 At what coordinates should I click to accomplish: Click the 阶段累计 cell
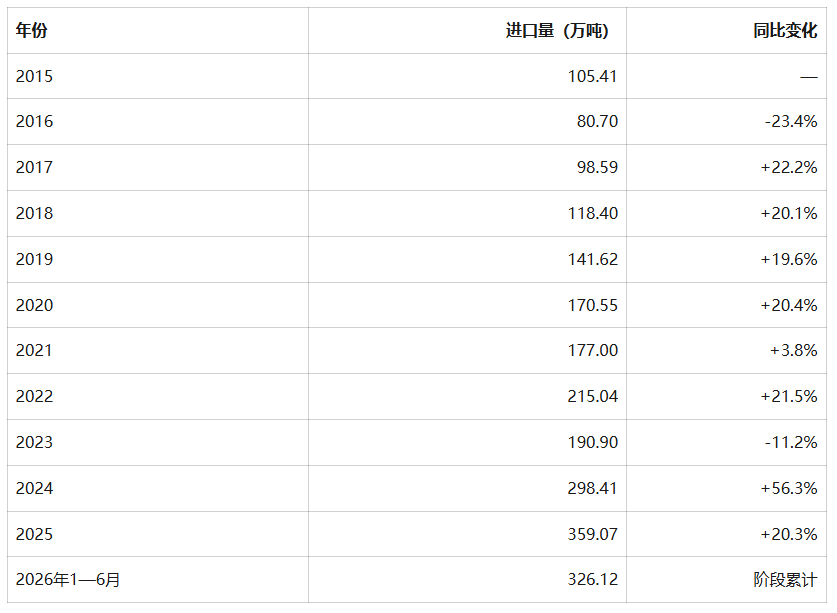coord(785,579)
